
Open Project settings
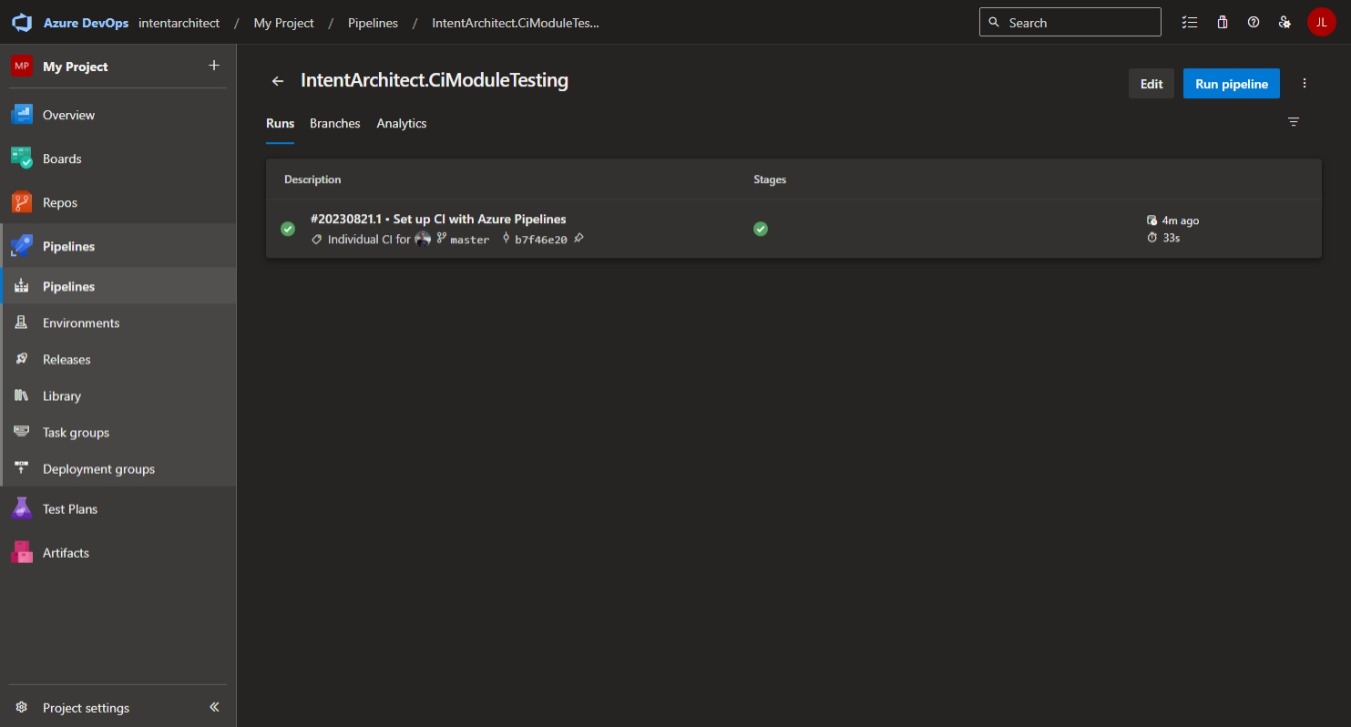(86, 708)
